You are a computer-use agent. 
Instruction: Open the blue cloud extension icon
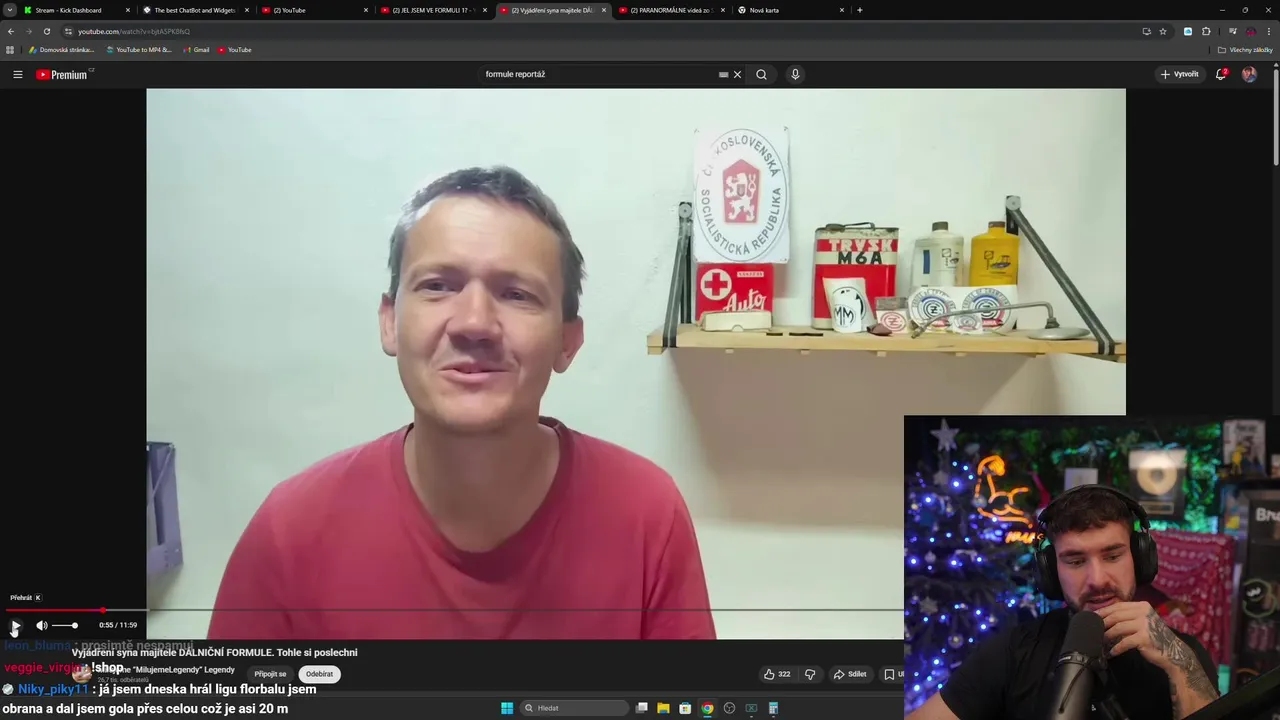(1188, 31)
